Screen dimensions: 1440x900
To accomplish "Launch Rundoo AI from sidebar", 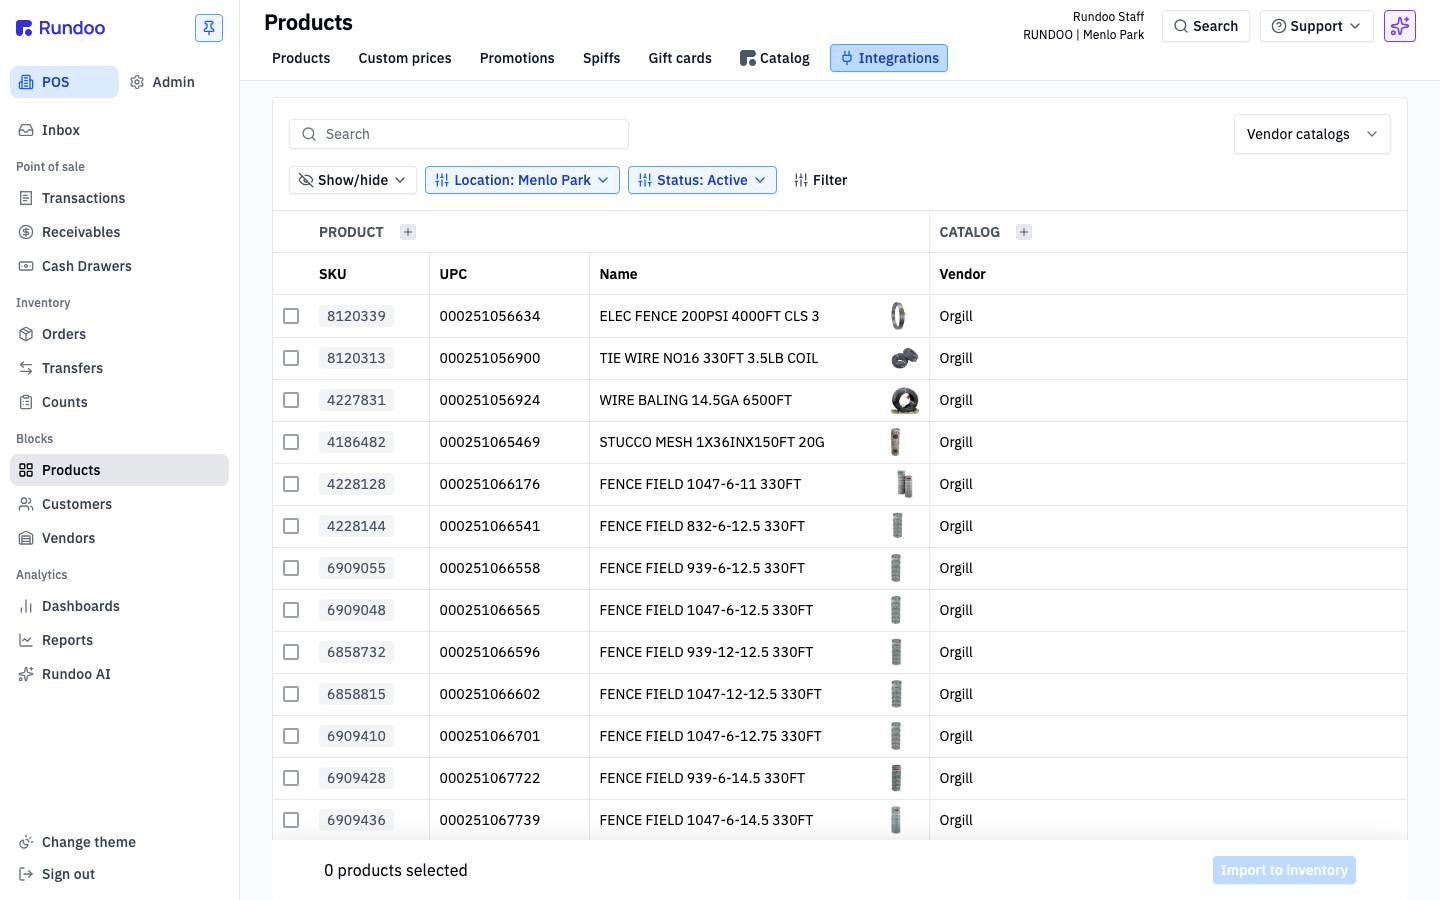I will pos(119,674).
